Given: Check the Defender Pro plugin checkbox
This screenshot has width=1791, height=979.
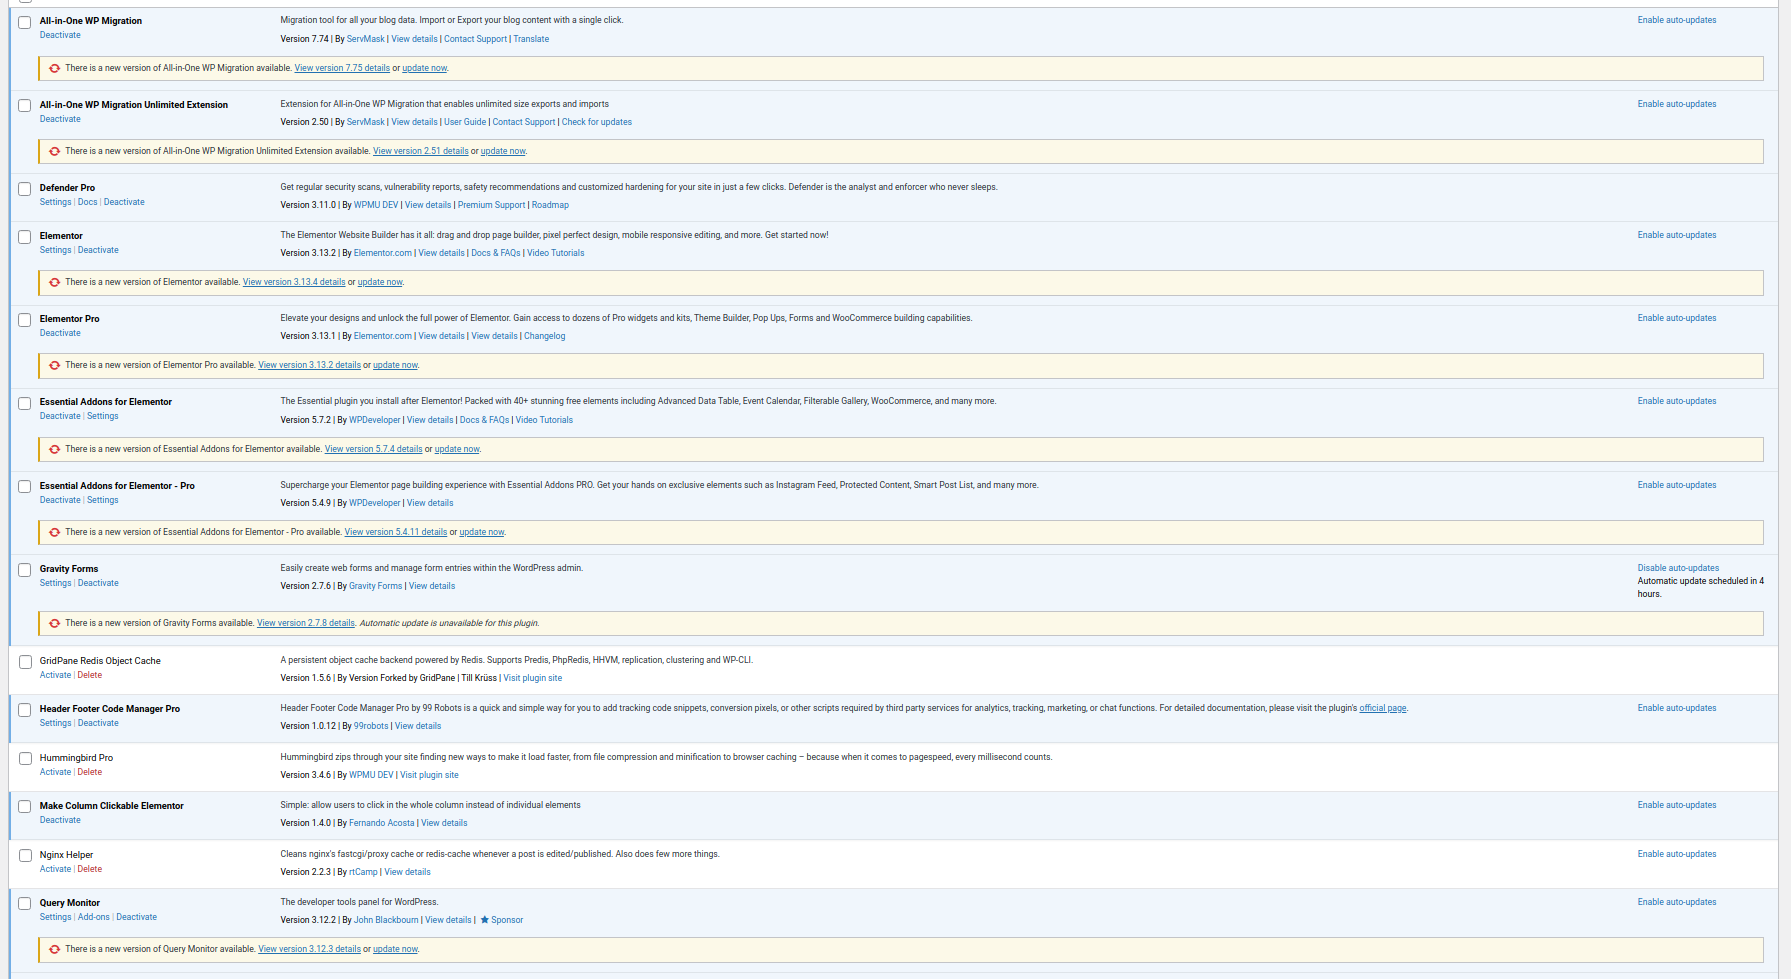Looking at the screenshot, I should 25,189.
